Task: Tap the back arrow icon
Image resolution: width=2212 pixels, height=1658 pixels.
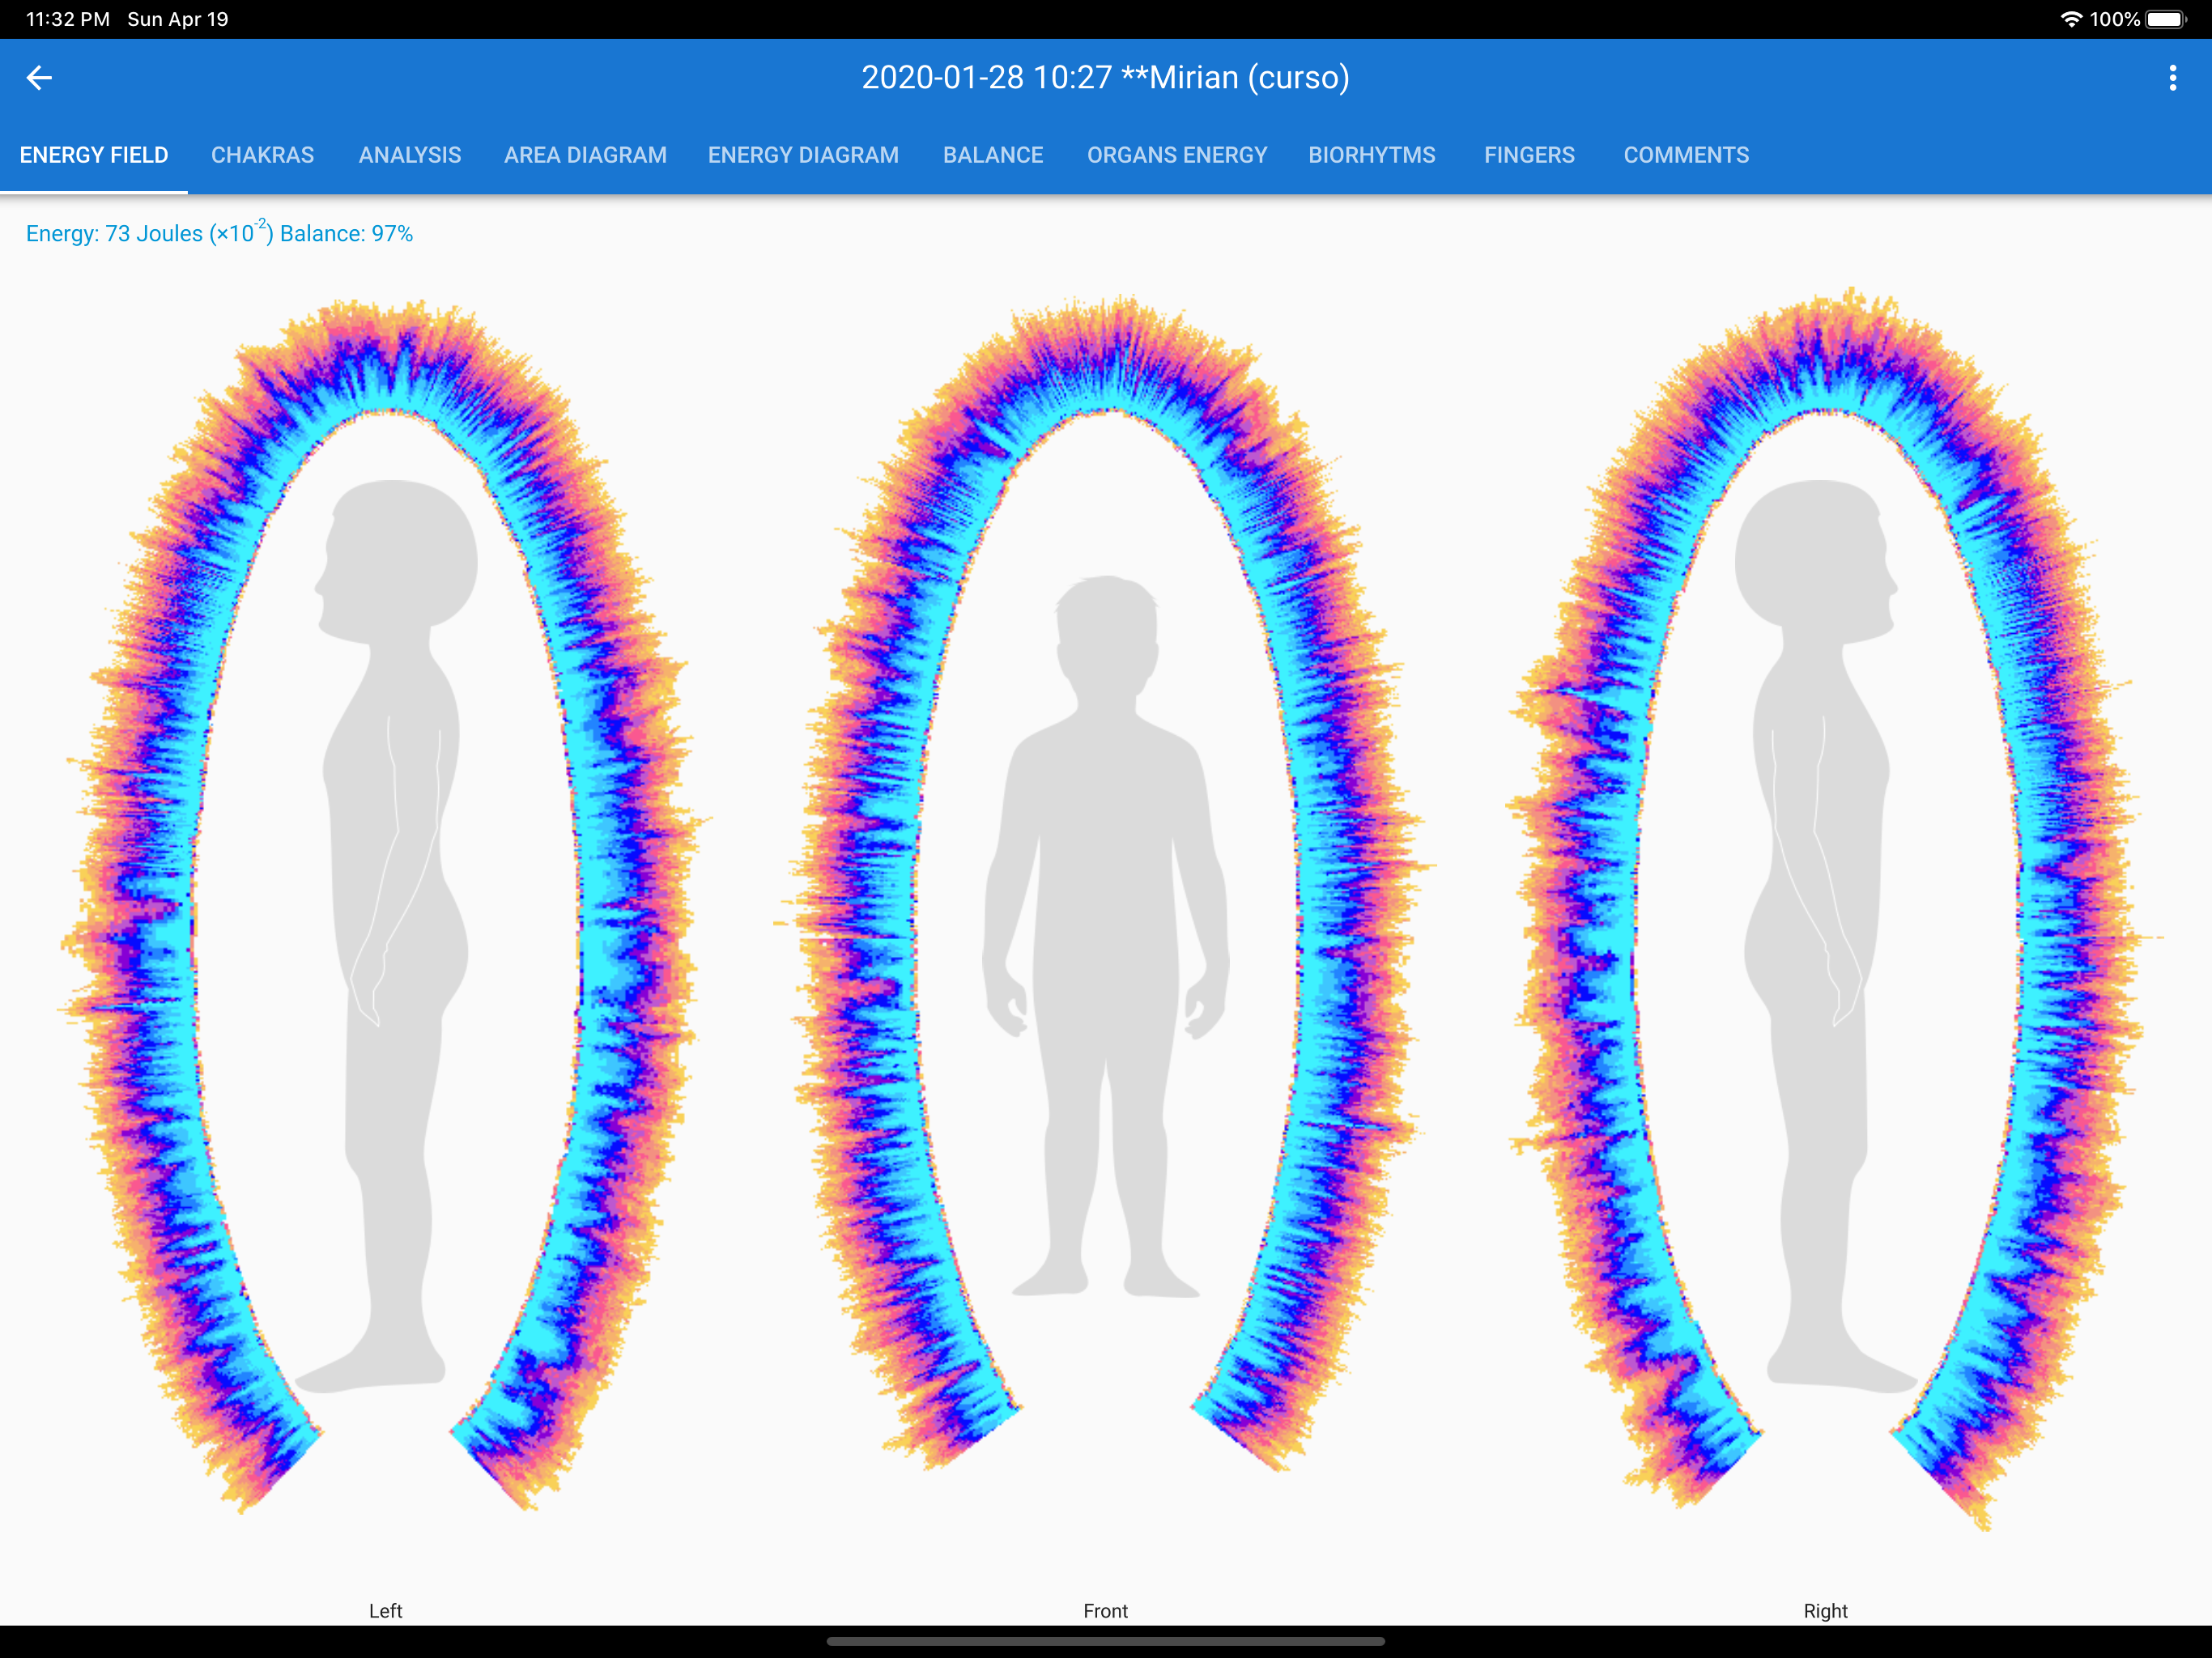Action: [x=39, y=77]
